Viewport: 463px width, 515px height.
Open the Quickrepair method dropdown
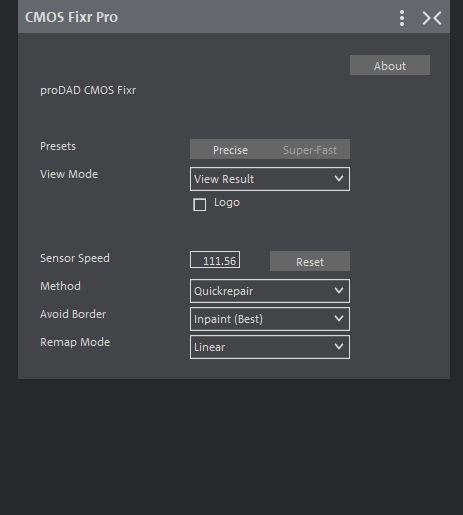tap(270, 291)
